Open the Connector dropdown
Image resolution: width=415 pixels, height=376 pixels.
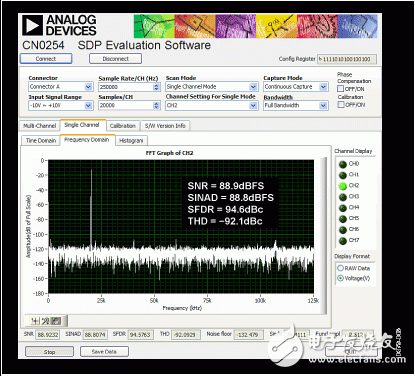61,87
